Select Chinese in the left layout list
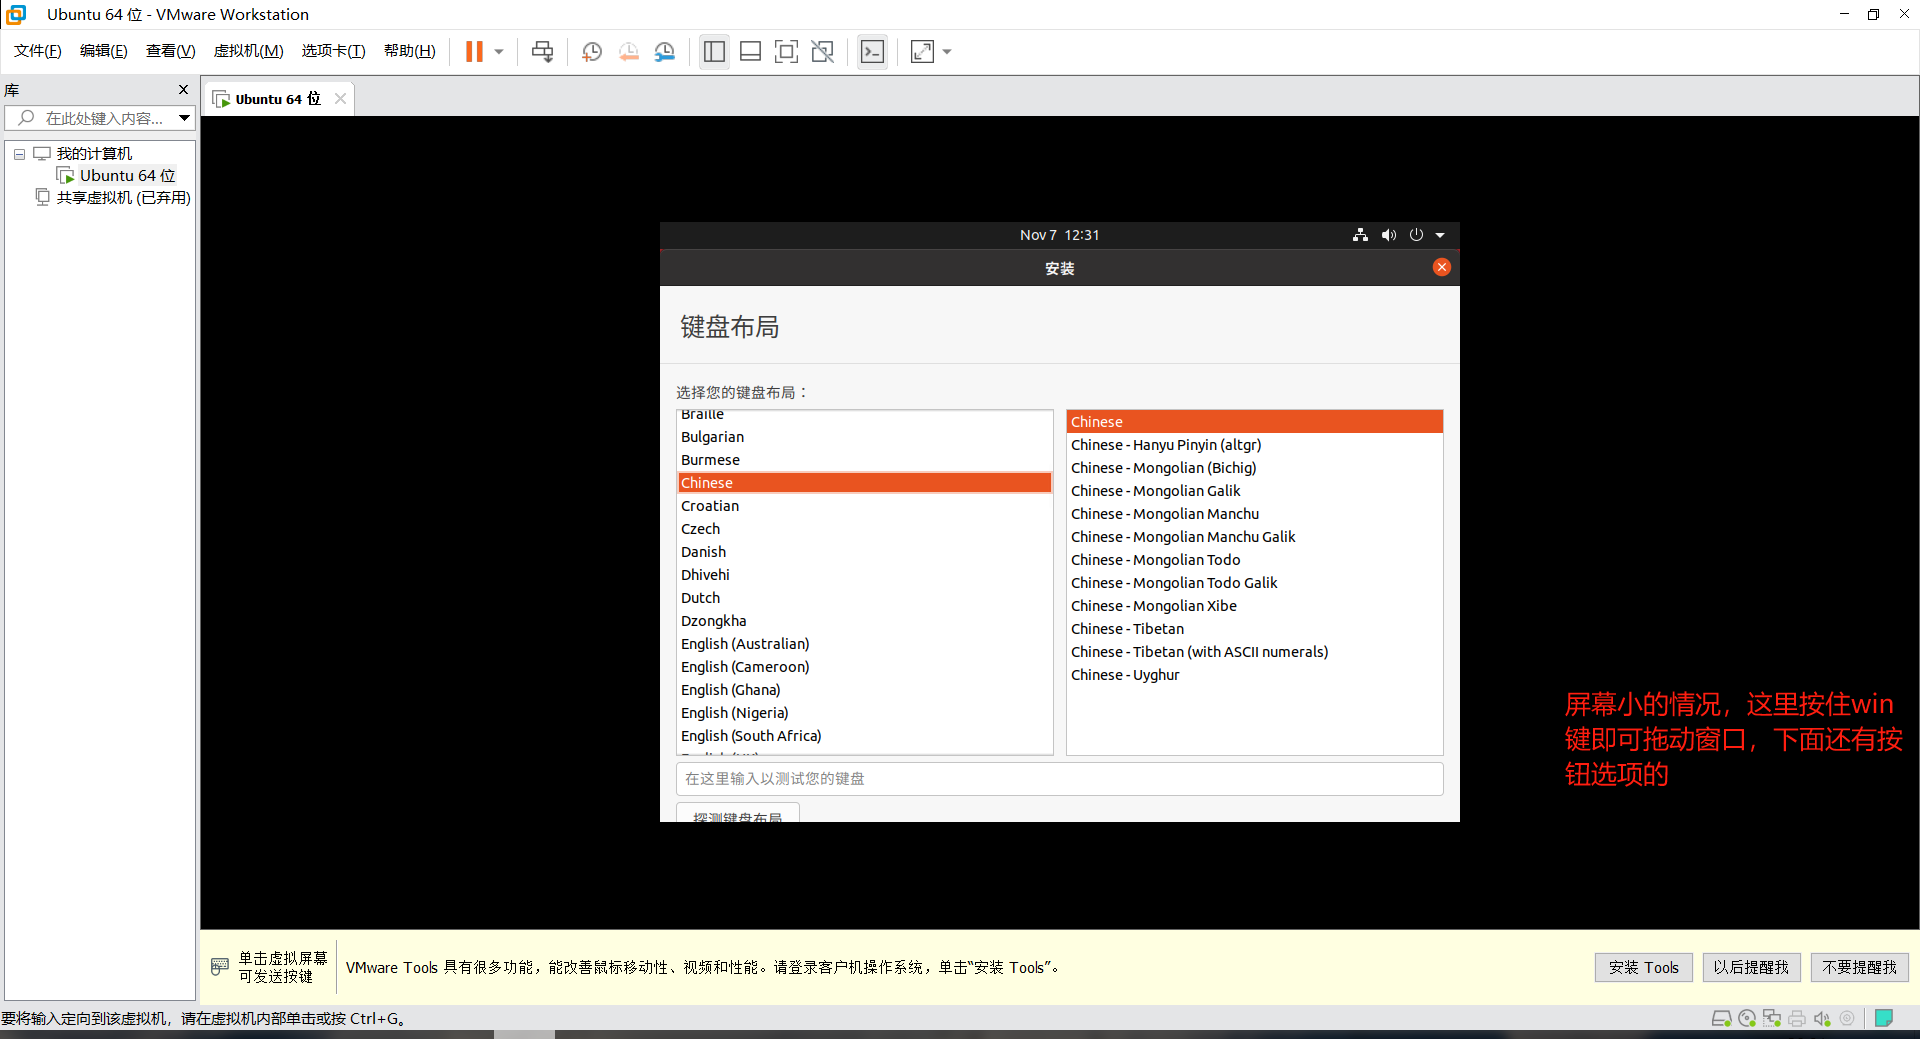Viewport: 1920px width, 1039px height. (864, 483)
